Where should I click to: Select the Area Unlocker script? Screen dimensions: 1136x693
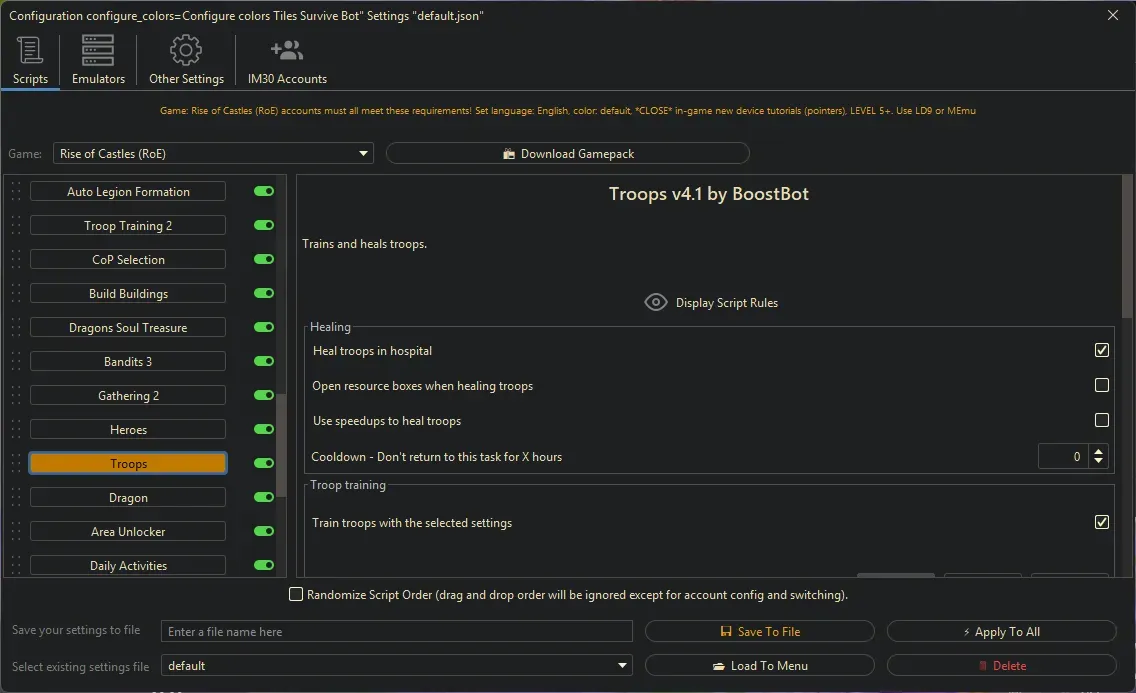click(x=128, y=532)
